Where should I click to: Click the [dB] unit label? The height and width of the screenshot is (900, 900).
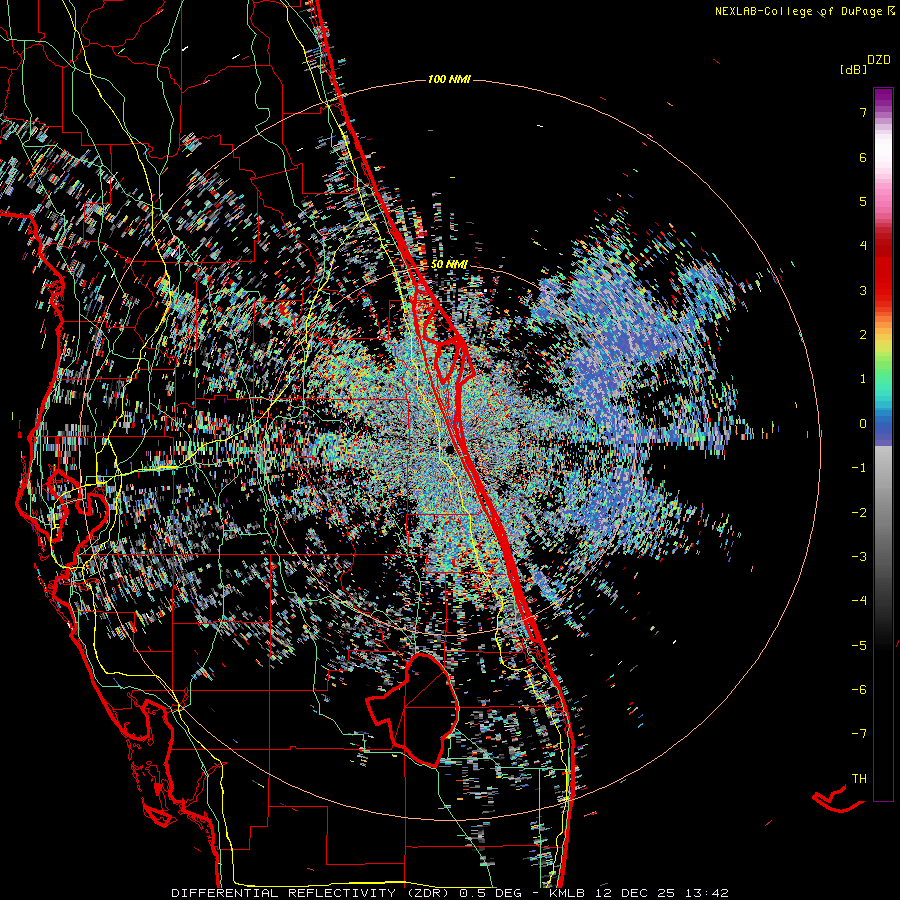click(x=853, y=69)
